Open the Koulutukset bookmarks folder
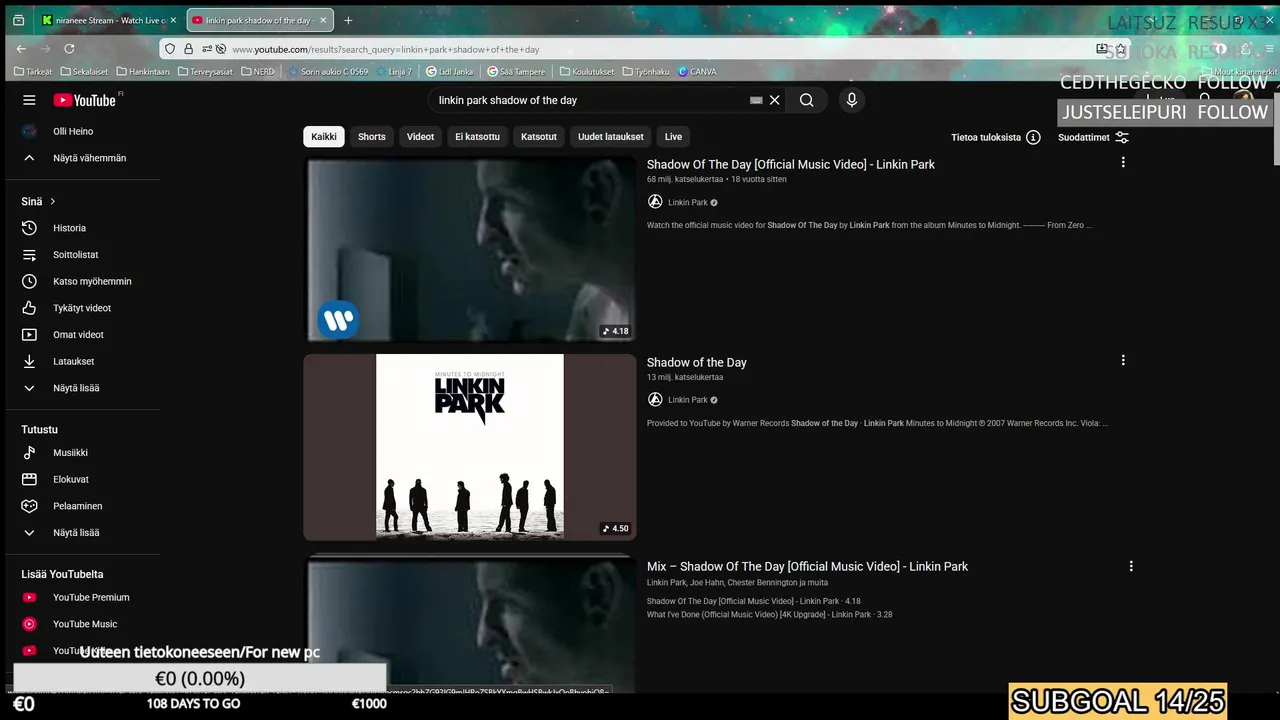This screenshot has width=1280, height=720. point(586,72)
